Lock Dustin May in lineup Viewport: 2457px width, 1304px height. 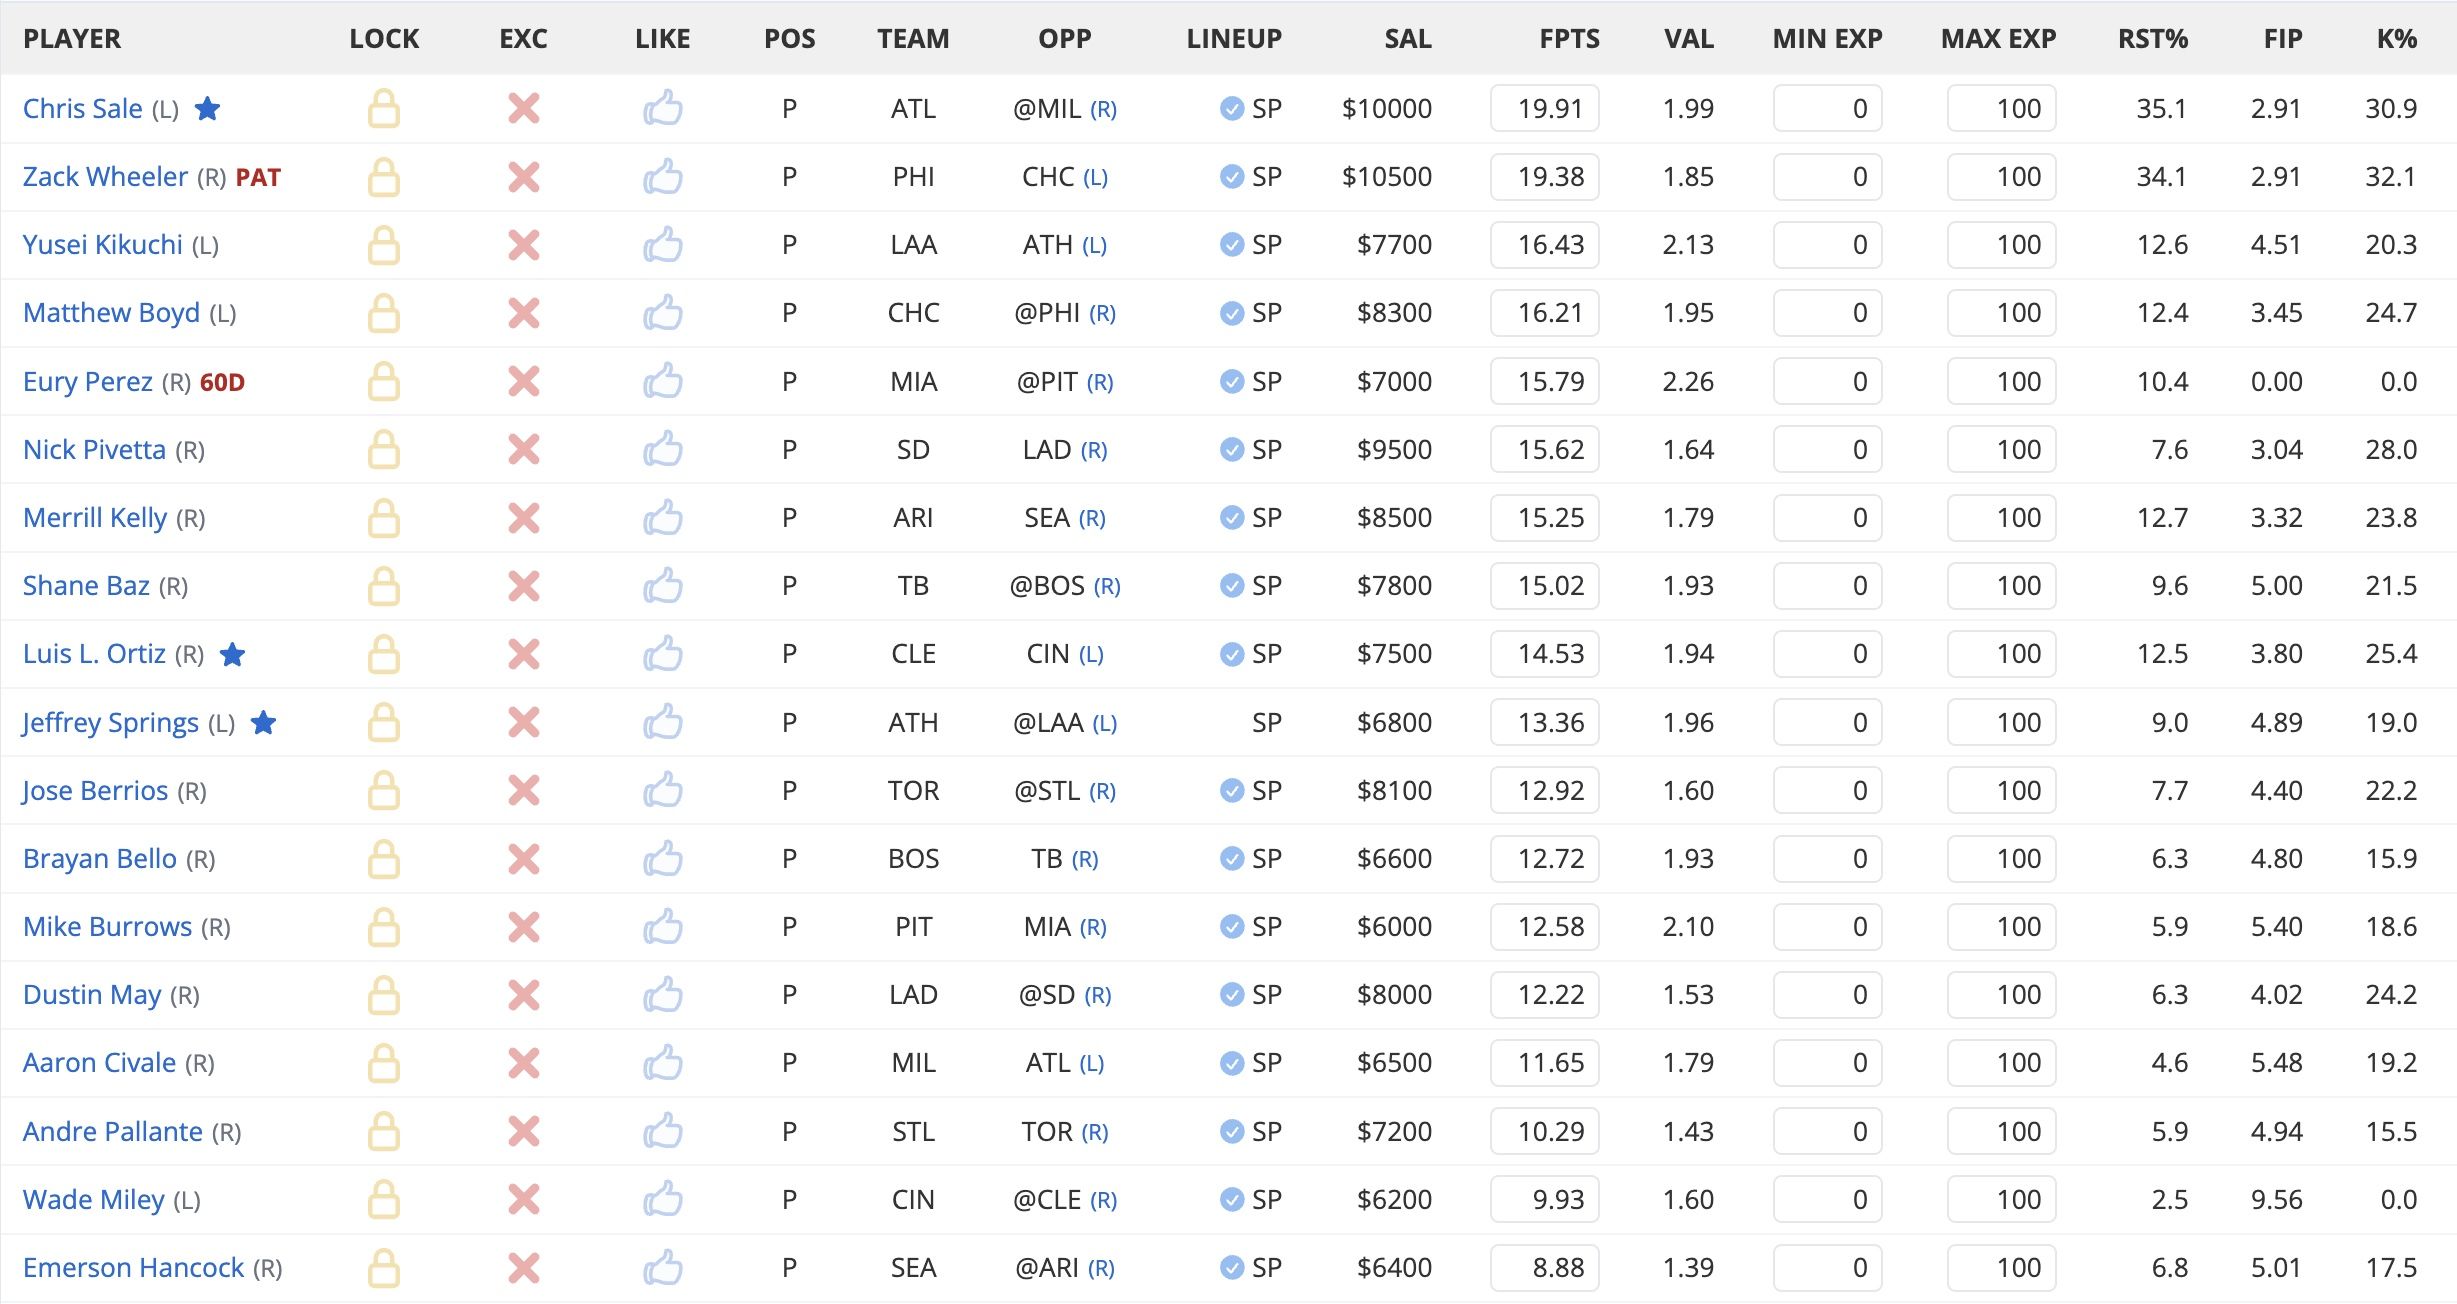(x=384, y=995)
